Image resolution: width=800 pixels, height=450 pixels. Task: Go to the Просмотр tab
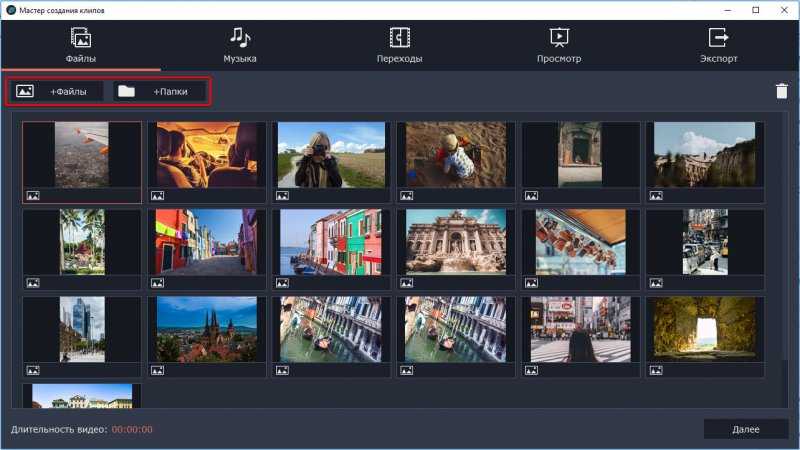pyautogui.click(x=559, y=45)
